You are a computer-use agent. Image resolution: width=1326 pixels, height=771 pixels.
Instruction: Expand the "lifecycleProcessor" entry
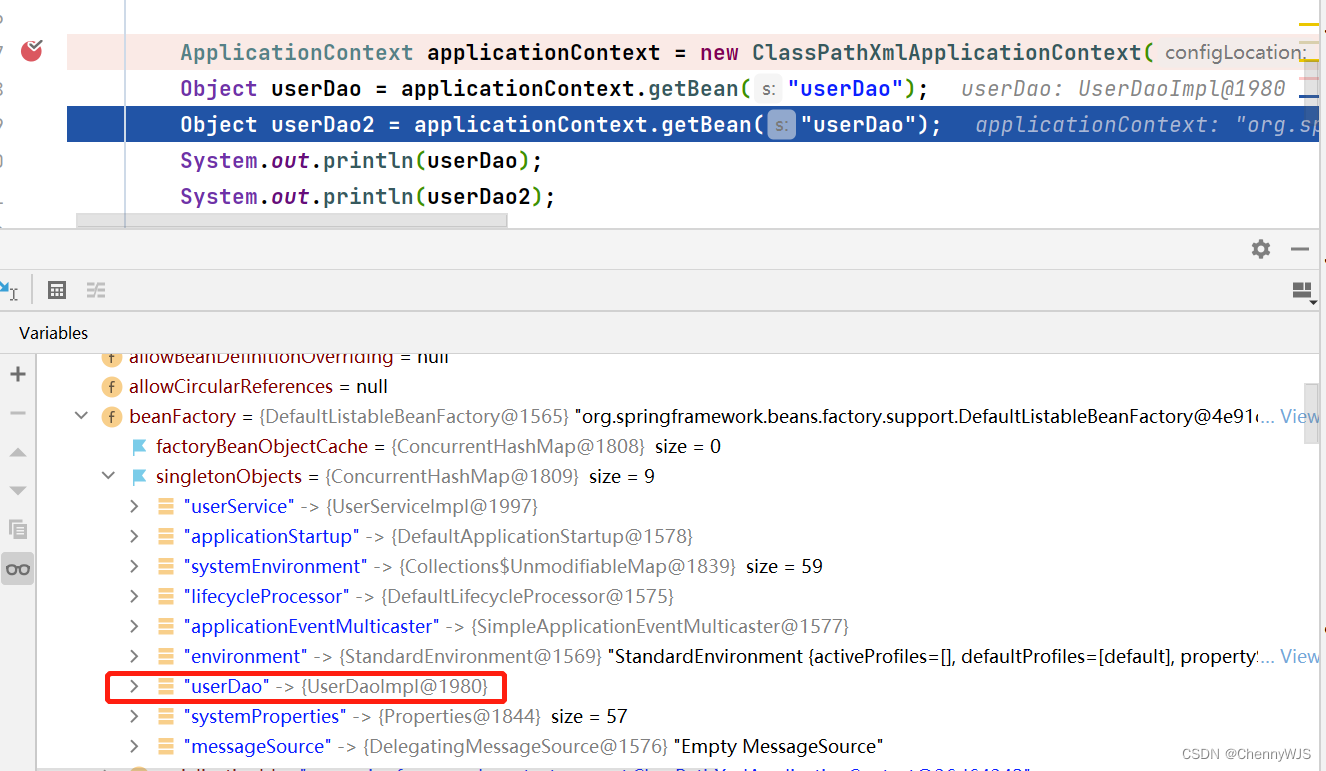(135, 597)
